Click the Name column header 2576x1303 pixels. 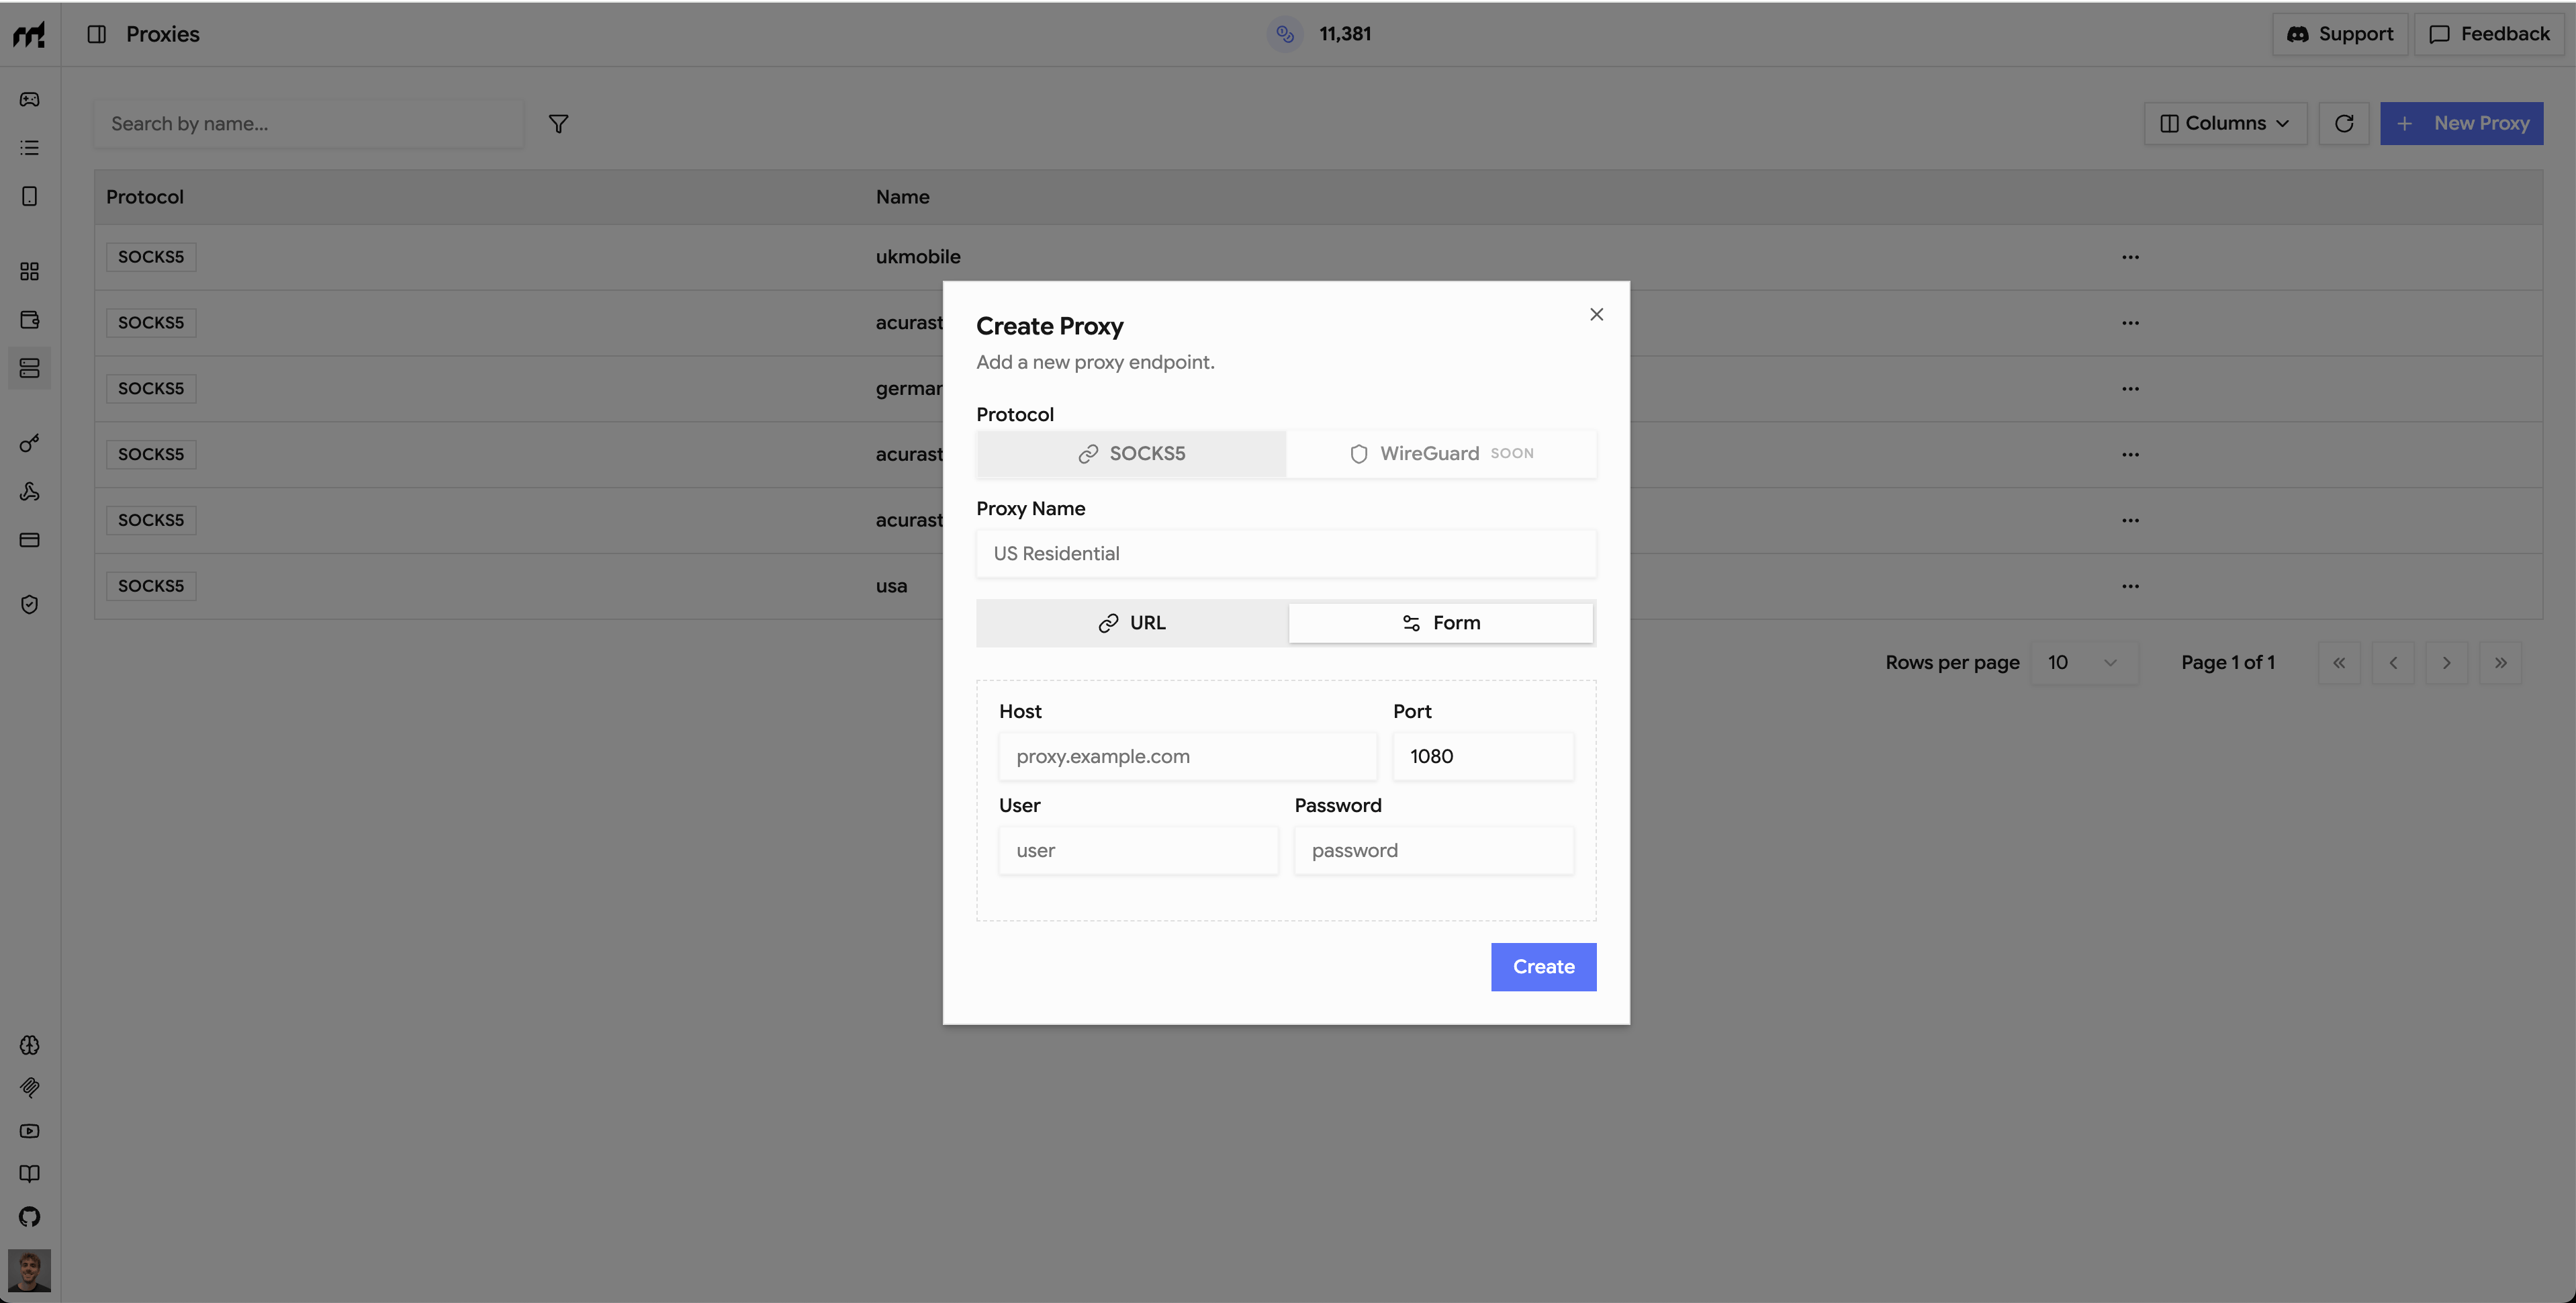(x=902, y=197)
